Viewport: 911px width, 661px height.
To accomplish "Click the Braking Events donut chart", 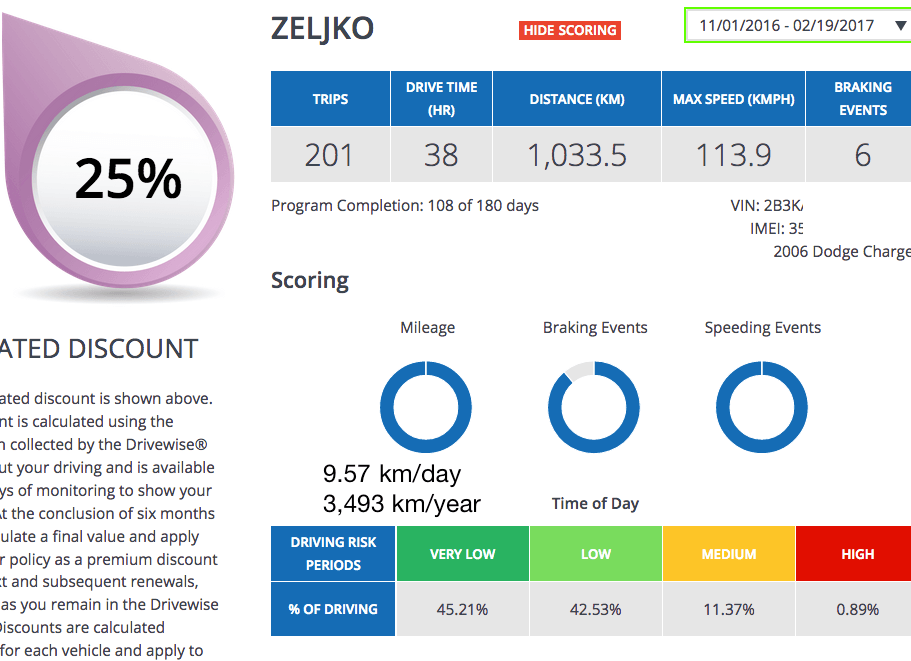I will tap(594, 406).
